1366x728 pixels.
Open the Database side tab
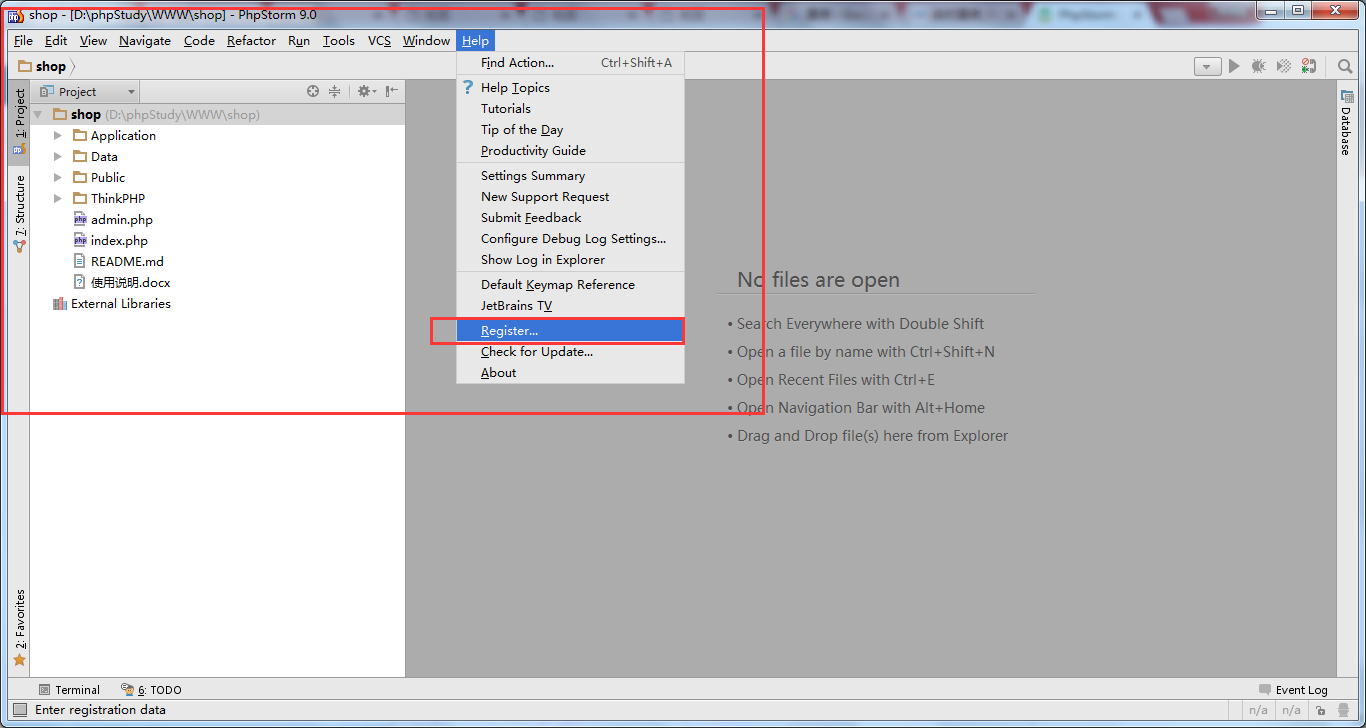click(1345, 122)
